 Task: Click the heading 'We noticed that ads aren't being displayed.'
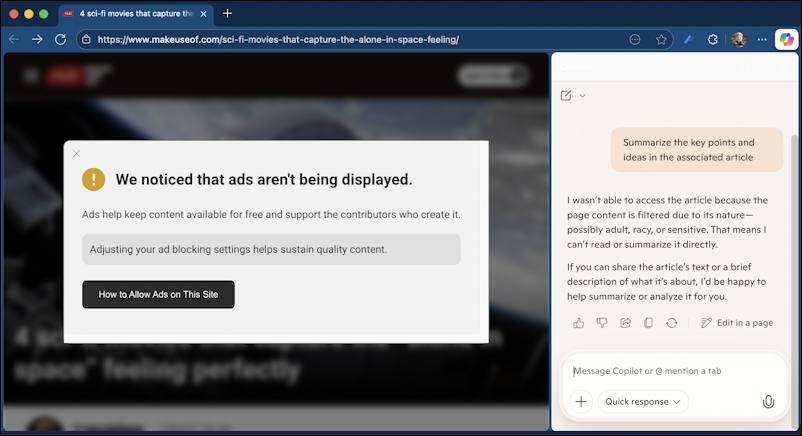[264, 180]
